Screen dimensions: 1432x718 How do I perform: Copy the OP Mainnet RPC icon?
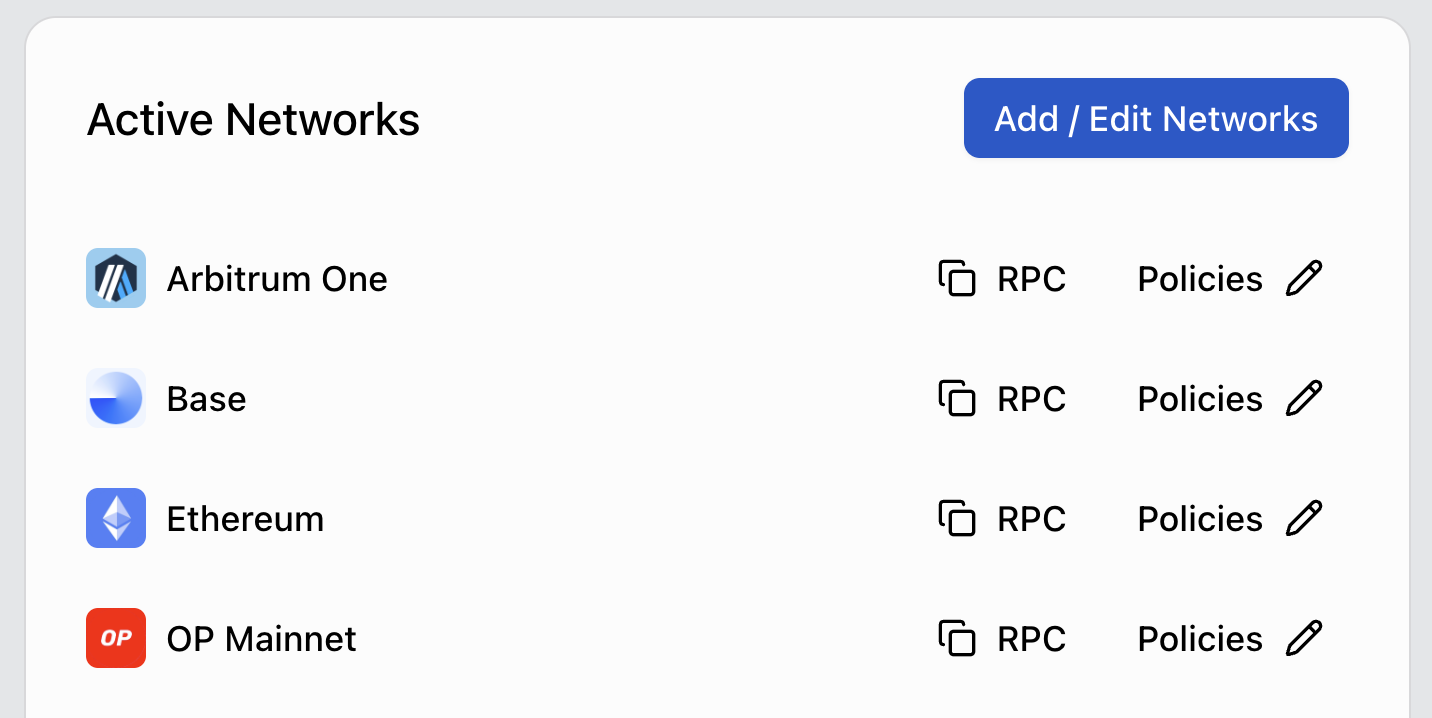(x=957, y=638)
